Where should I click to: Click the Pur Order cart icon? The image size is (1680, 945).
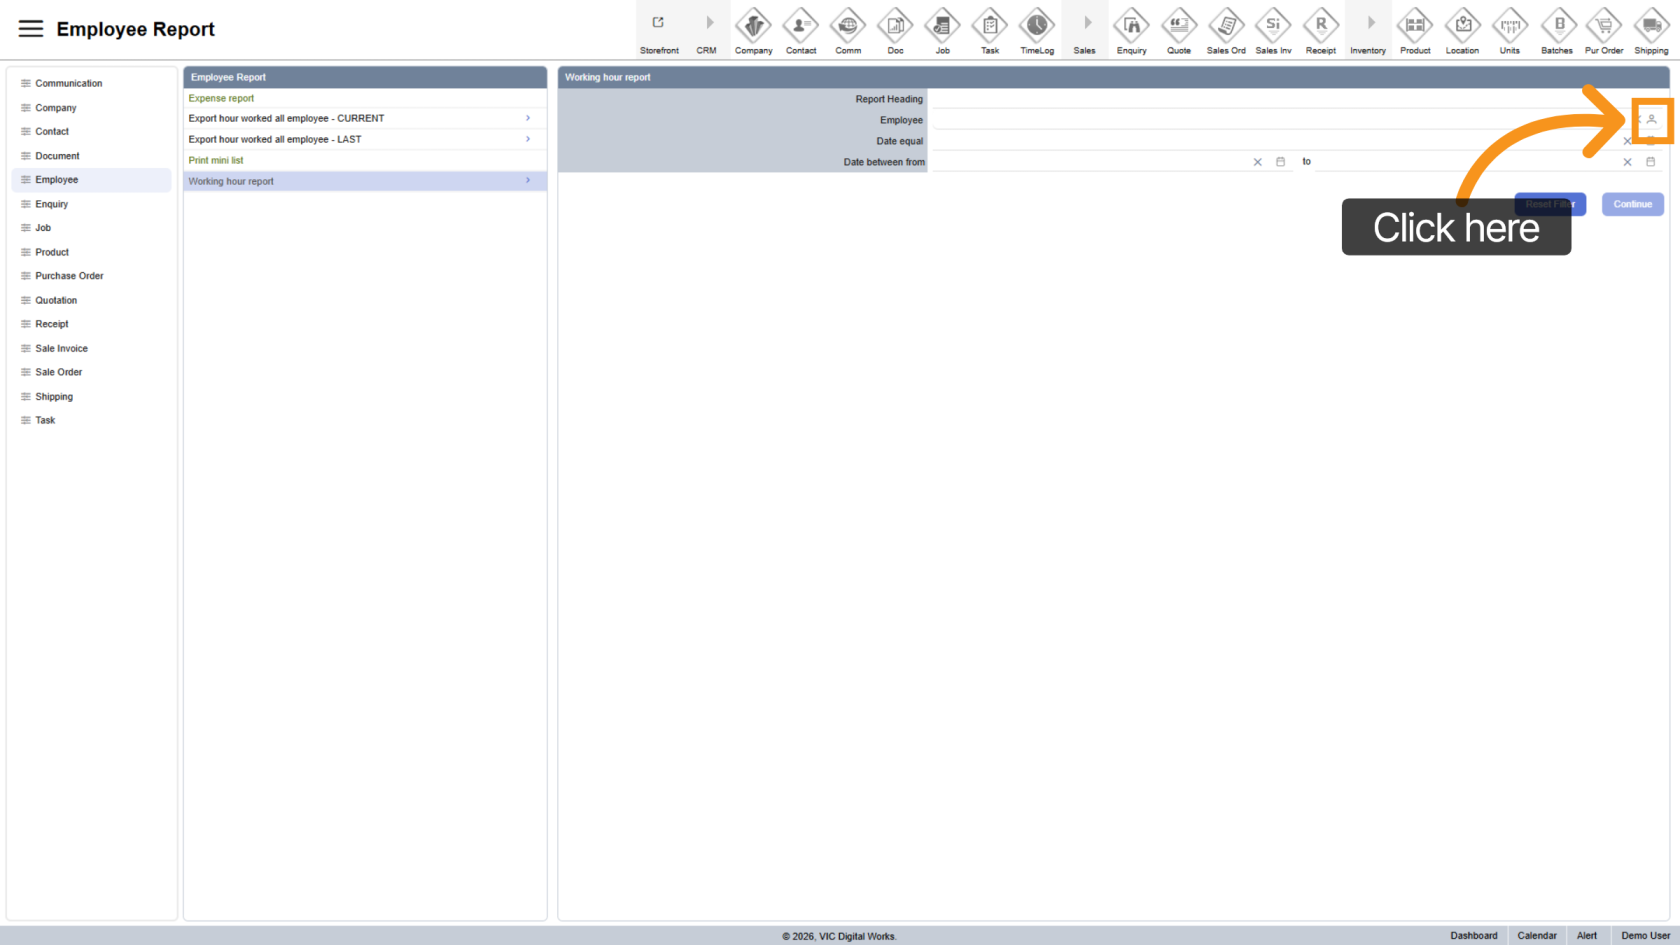pos(1604,27)
